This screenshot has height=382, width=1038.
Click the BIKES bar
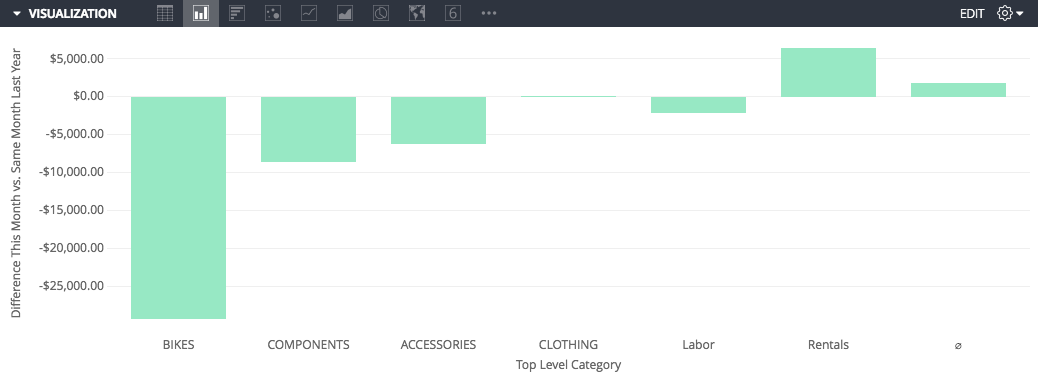tap(179, 208)
